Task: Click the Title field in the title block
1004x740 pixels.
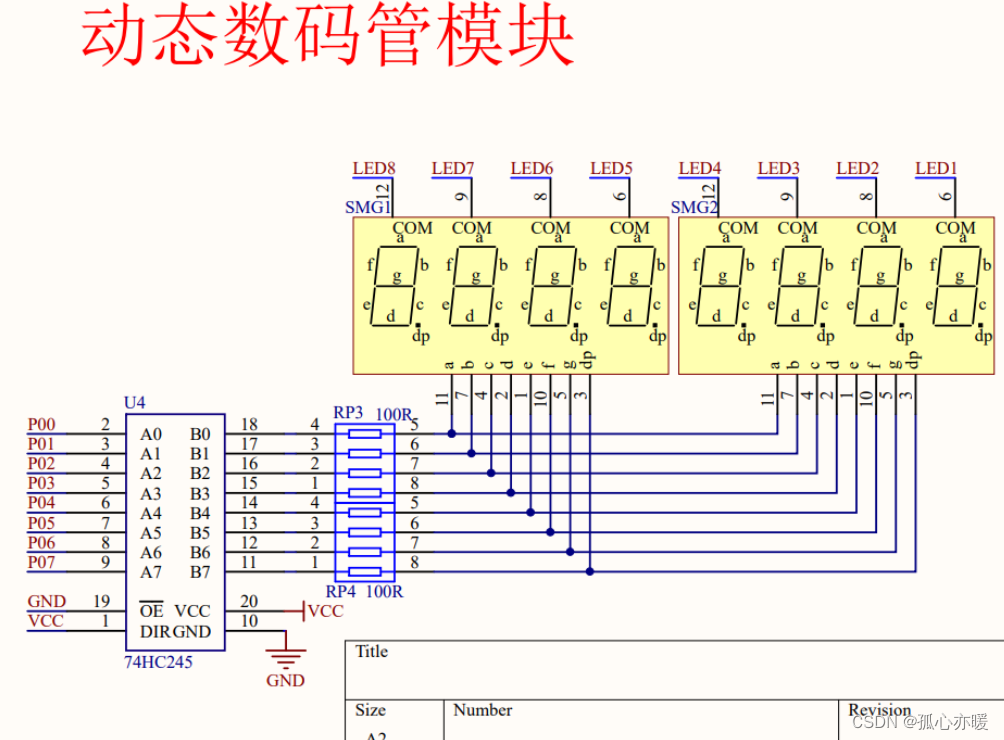Action: coord(371,652)
